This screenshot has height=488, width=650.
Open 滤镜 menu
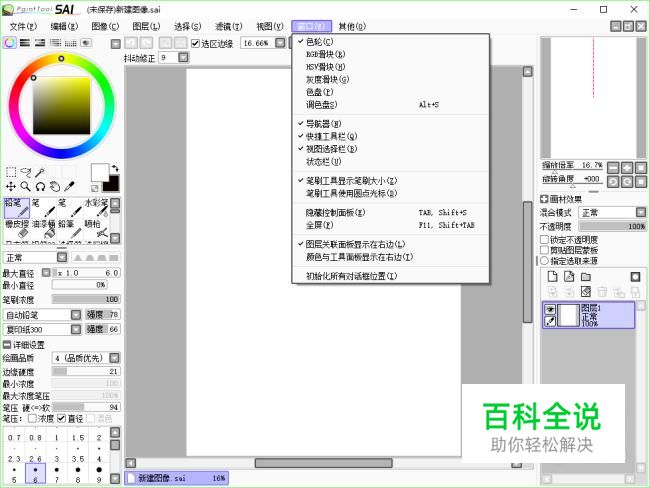point(228,27)
